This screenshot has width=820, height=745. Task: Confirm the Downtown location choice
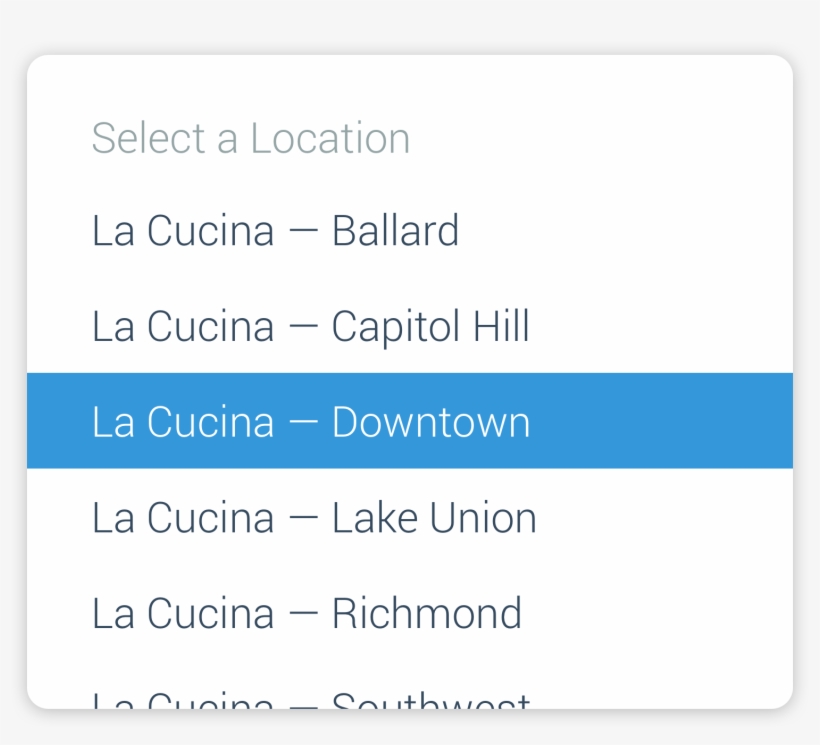[x=311, y=422]
